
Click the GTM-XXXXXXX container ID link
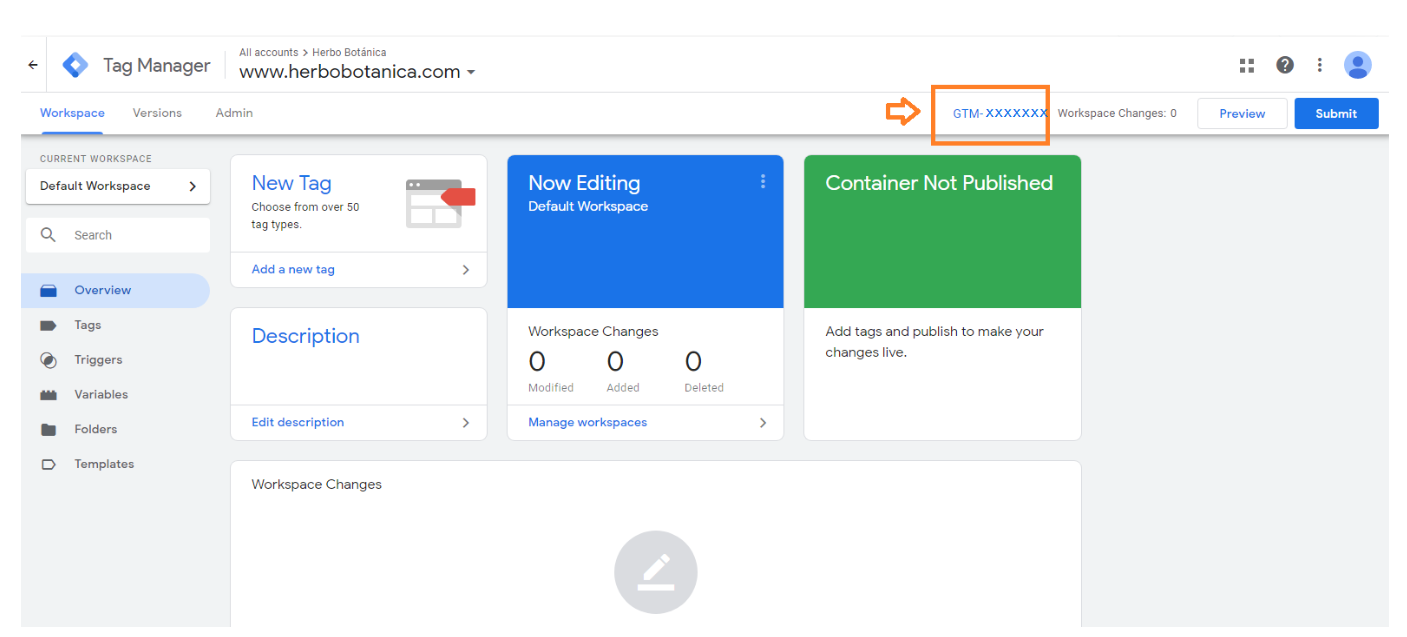tap(1000, 113)
